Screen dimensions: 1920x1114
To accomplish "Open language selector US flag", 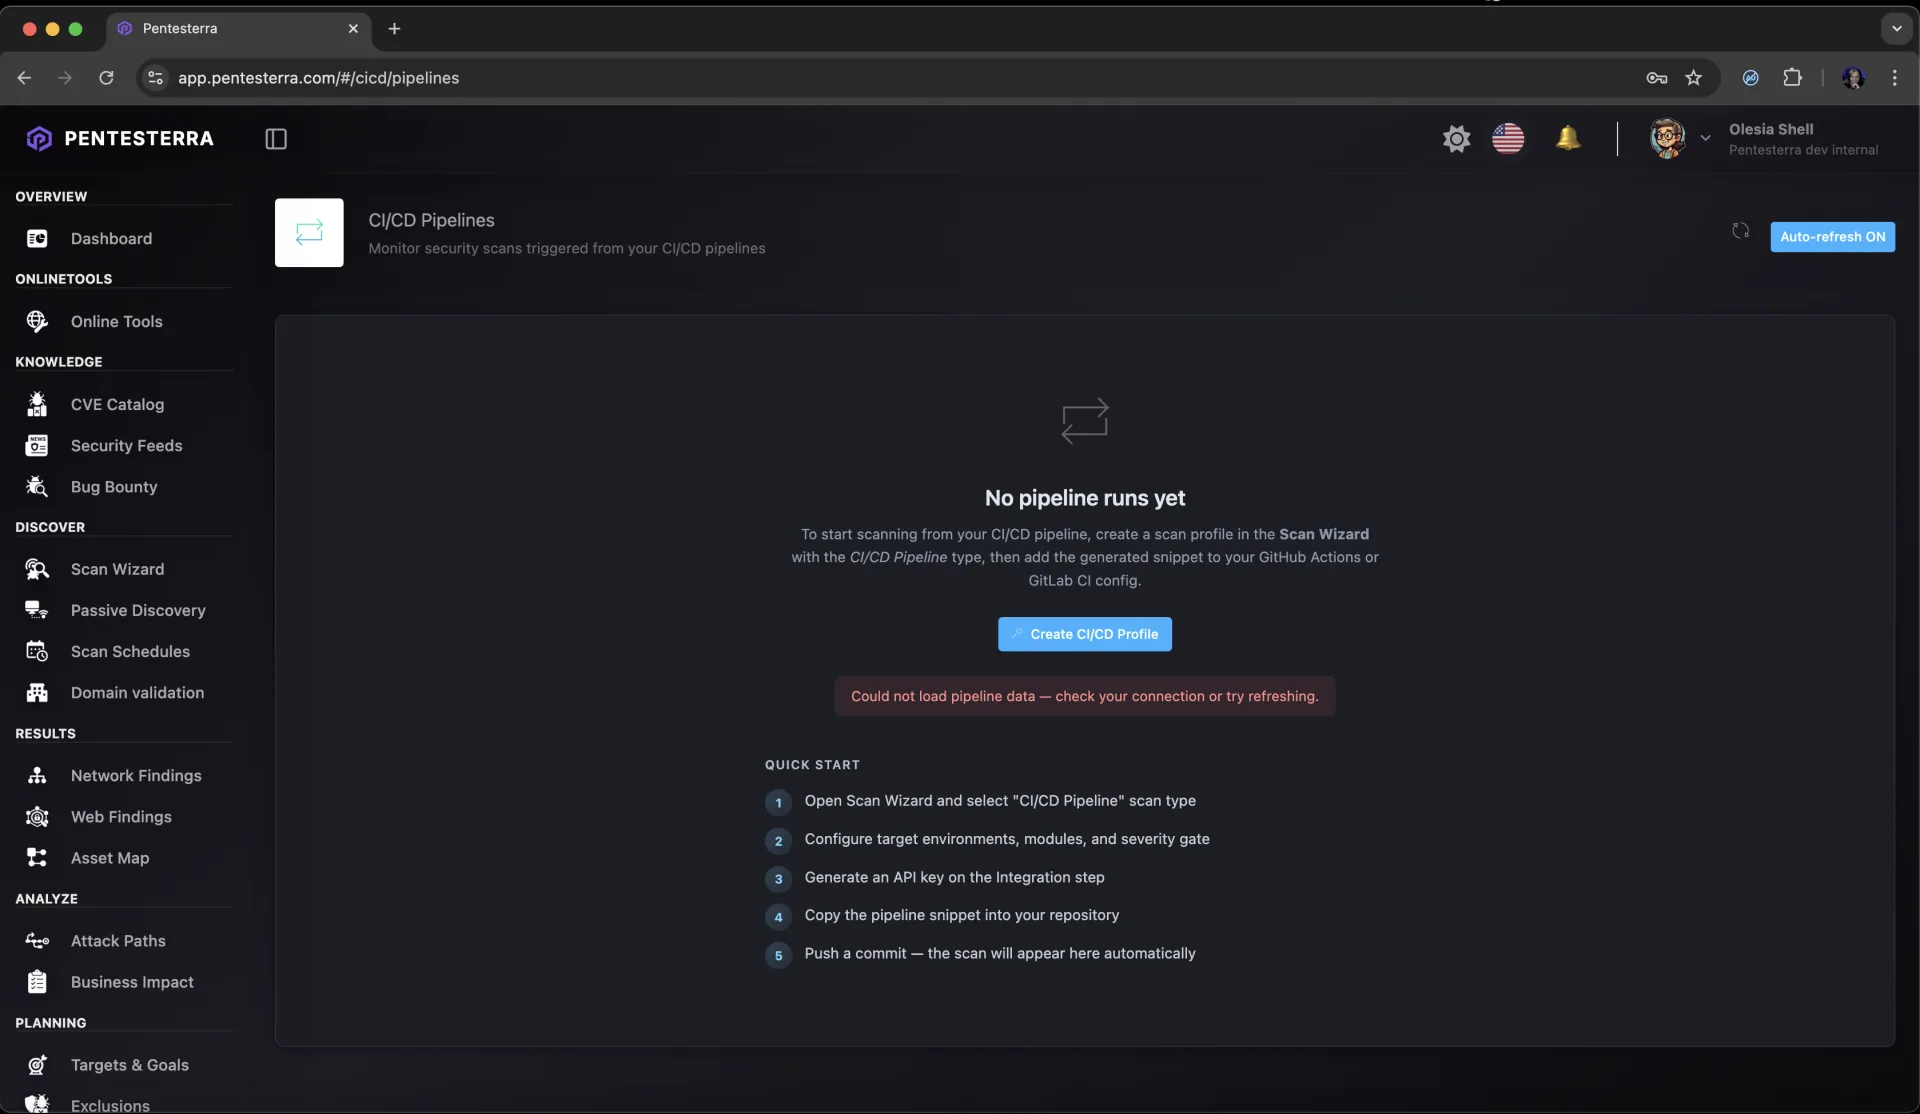I will pyautogui.click(x=1508, y=139).
